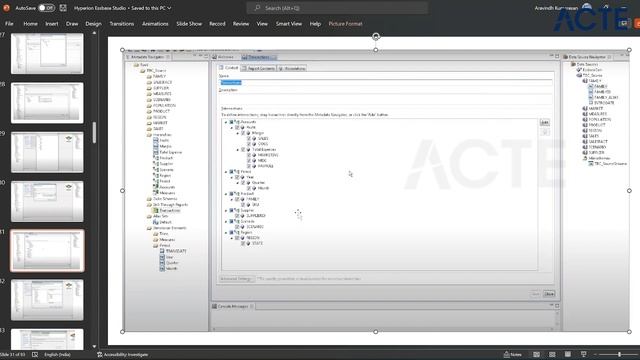
Task: Open the Notes pane from status bar
Action: tap(513, 354)
